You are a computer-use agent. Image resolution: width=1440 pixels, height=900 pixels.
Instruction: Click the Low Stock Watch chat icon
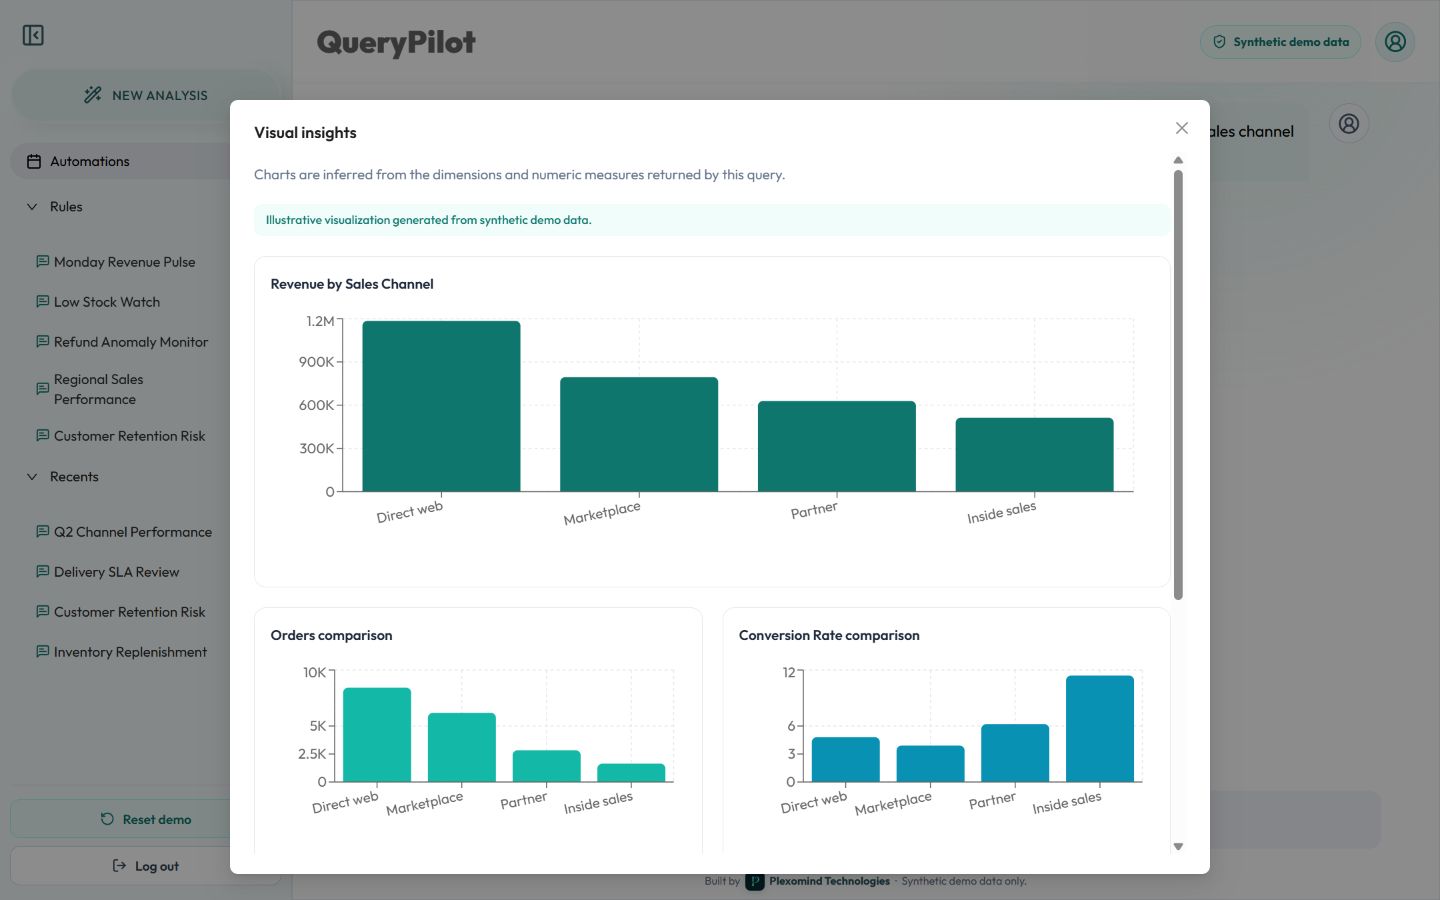tap(42, 301)
